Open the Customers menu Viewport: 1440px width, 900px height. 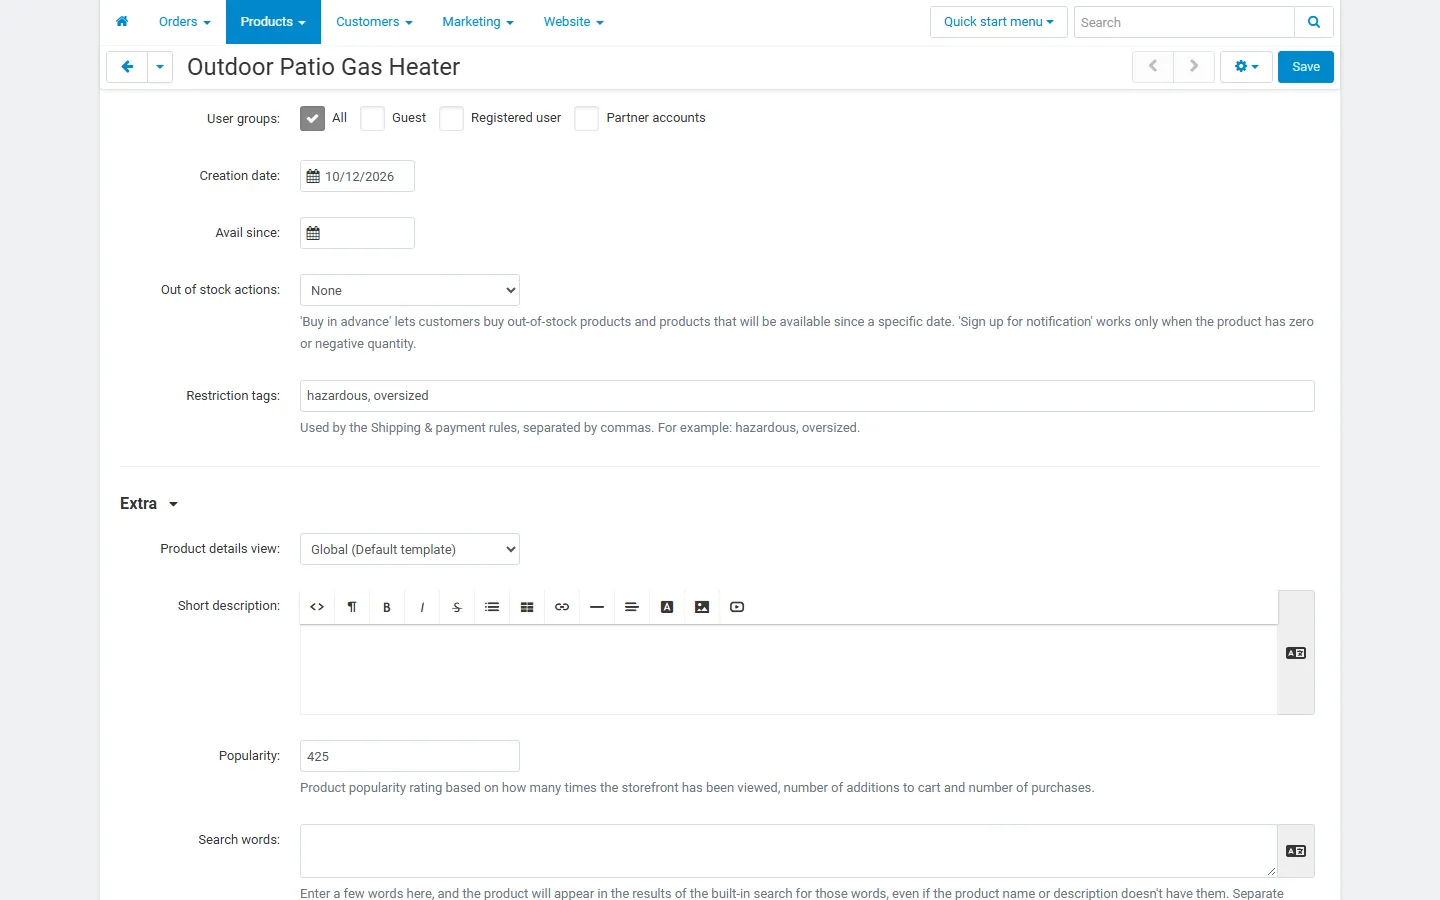click(x=374, y=22)
